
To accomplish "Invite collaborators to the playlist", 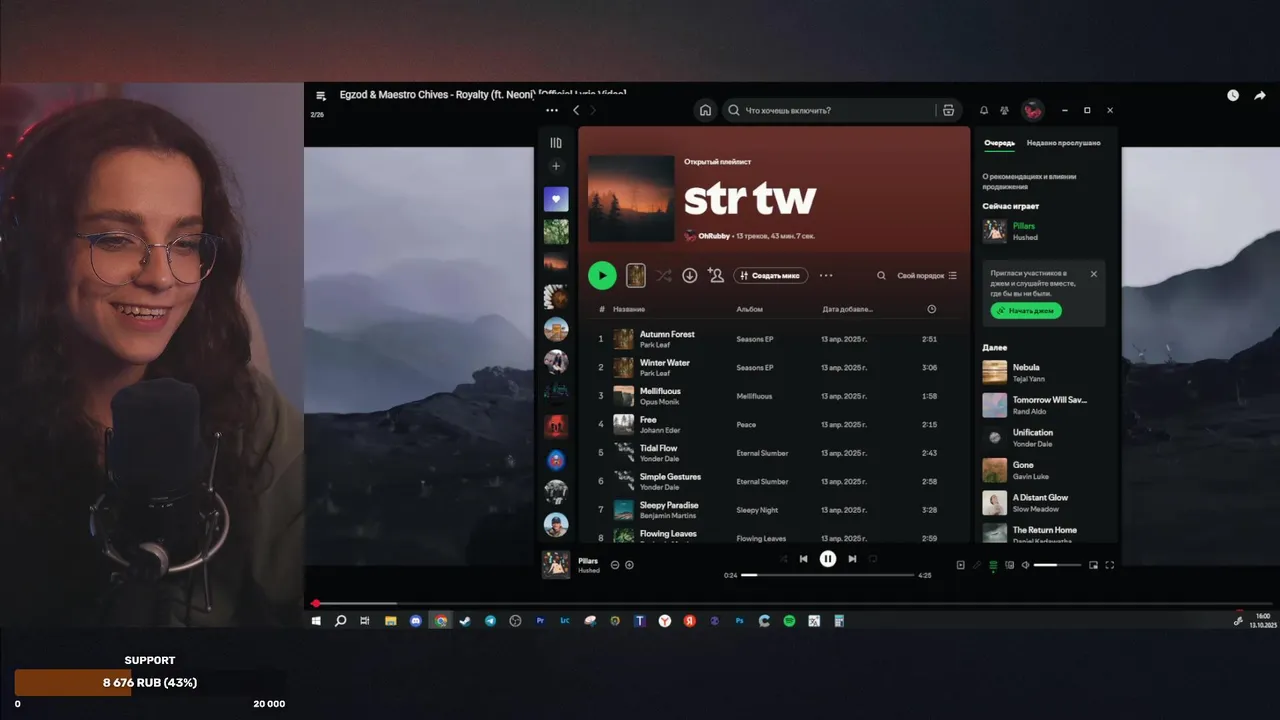I will pyautogui.click(x=715, y=275).
